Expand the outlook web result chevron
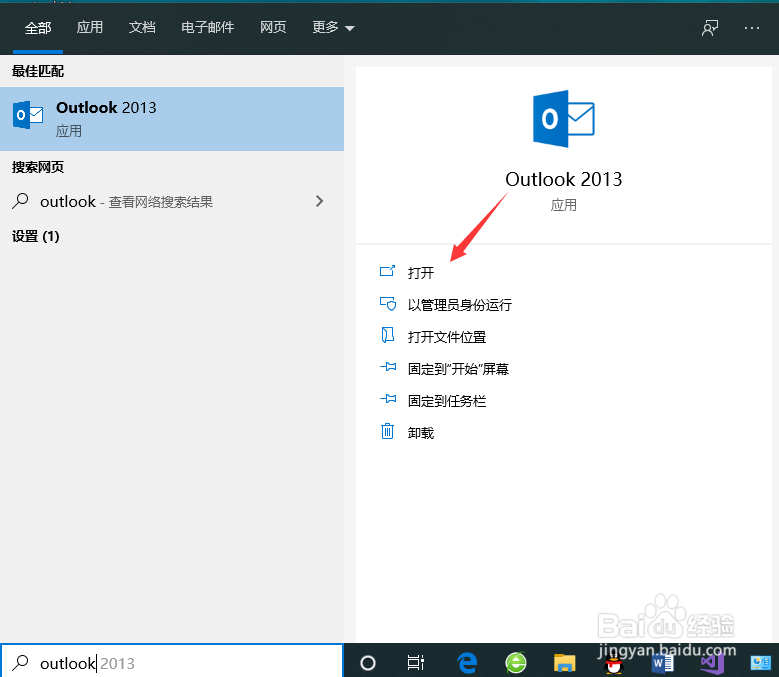The image size is (779, 677). (319, 201)
